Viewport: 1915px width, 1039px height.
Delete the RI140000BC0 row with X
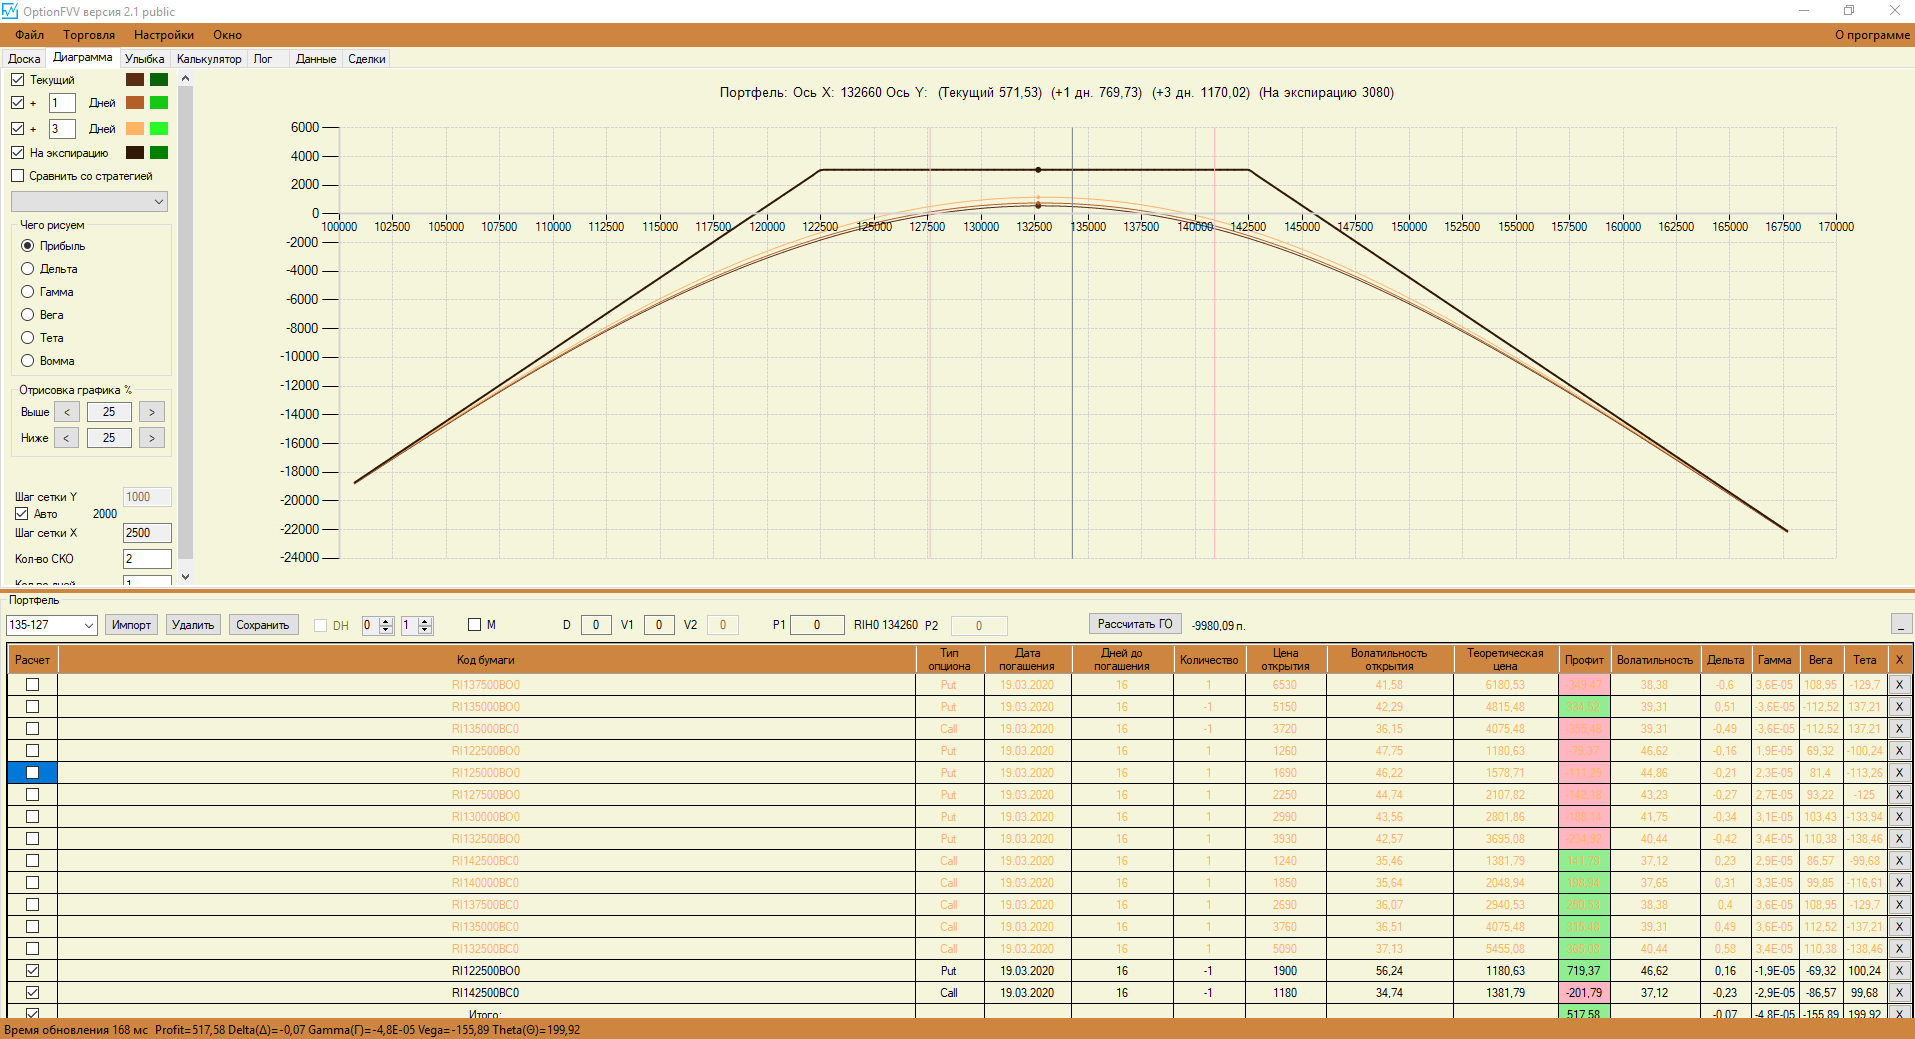point(1899,883)
